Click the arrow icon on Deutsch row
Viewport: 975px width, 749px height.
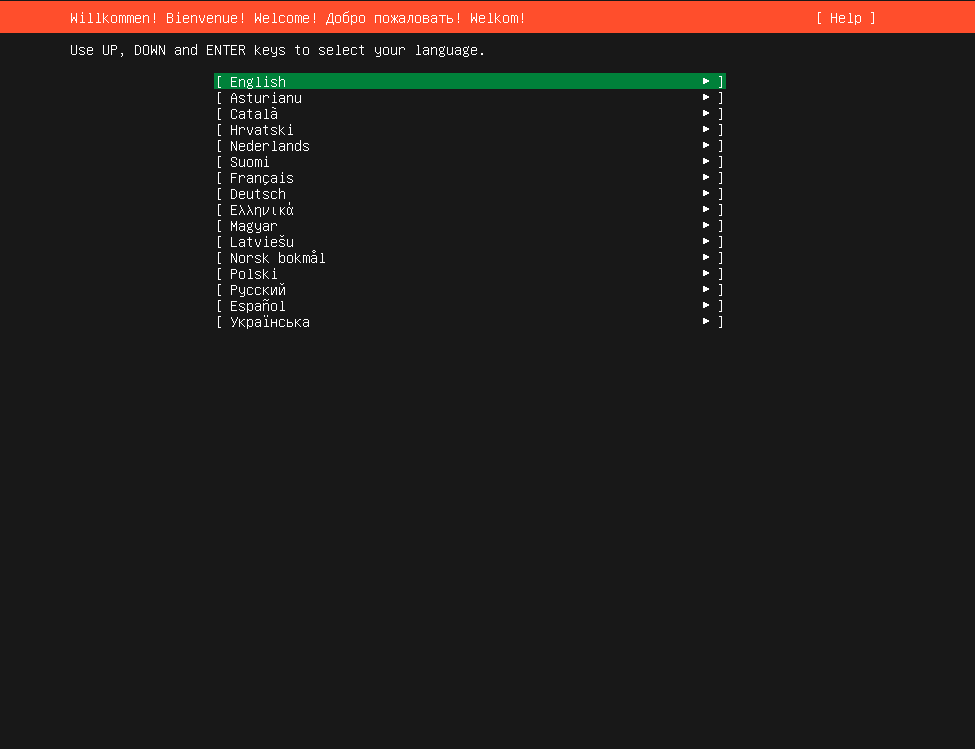(x=706, y=193)
